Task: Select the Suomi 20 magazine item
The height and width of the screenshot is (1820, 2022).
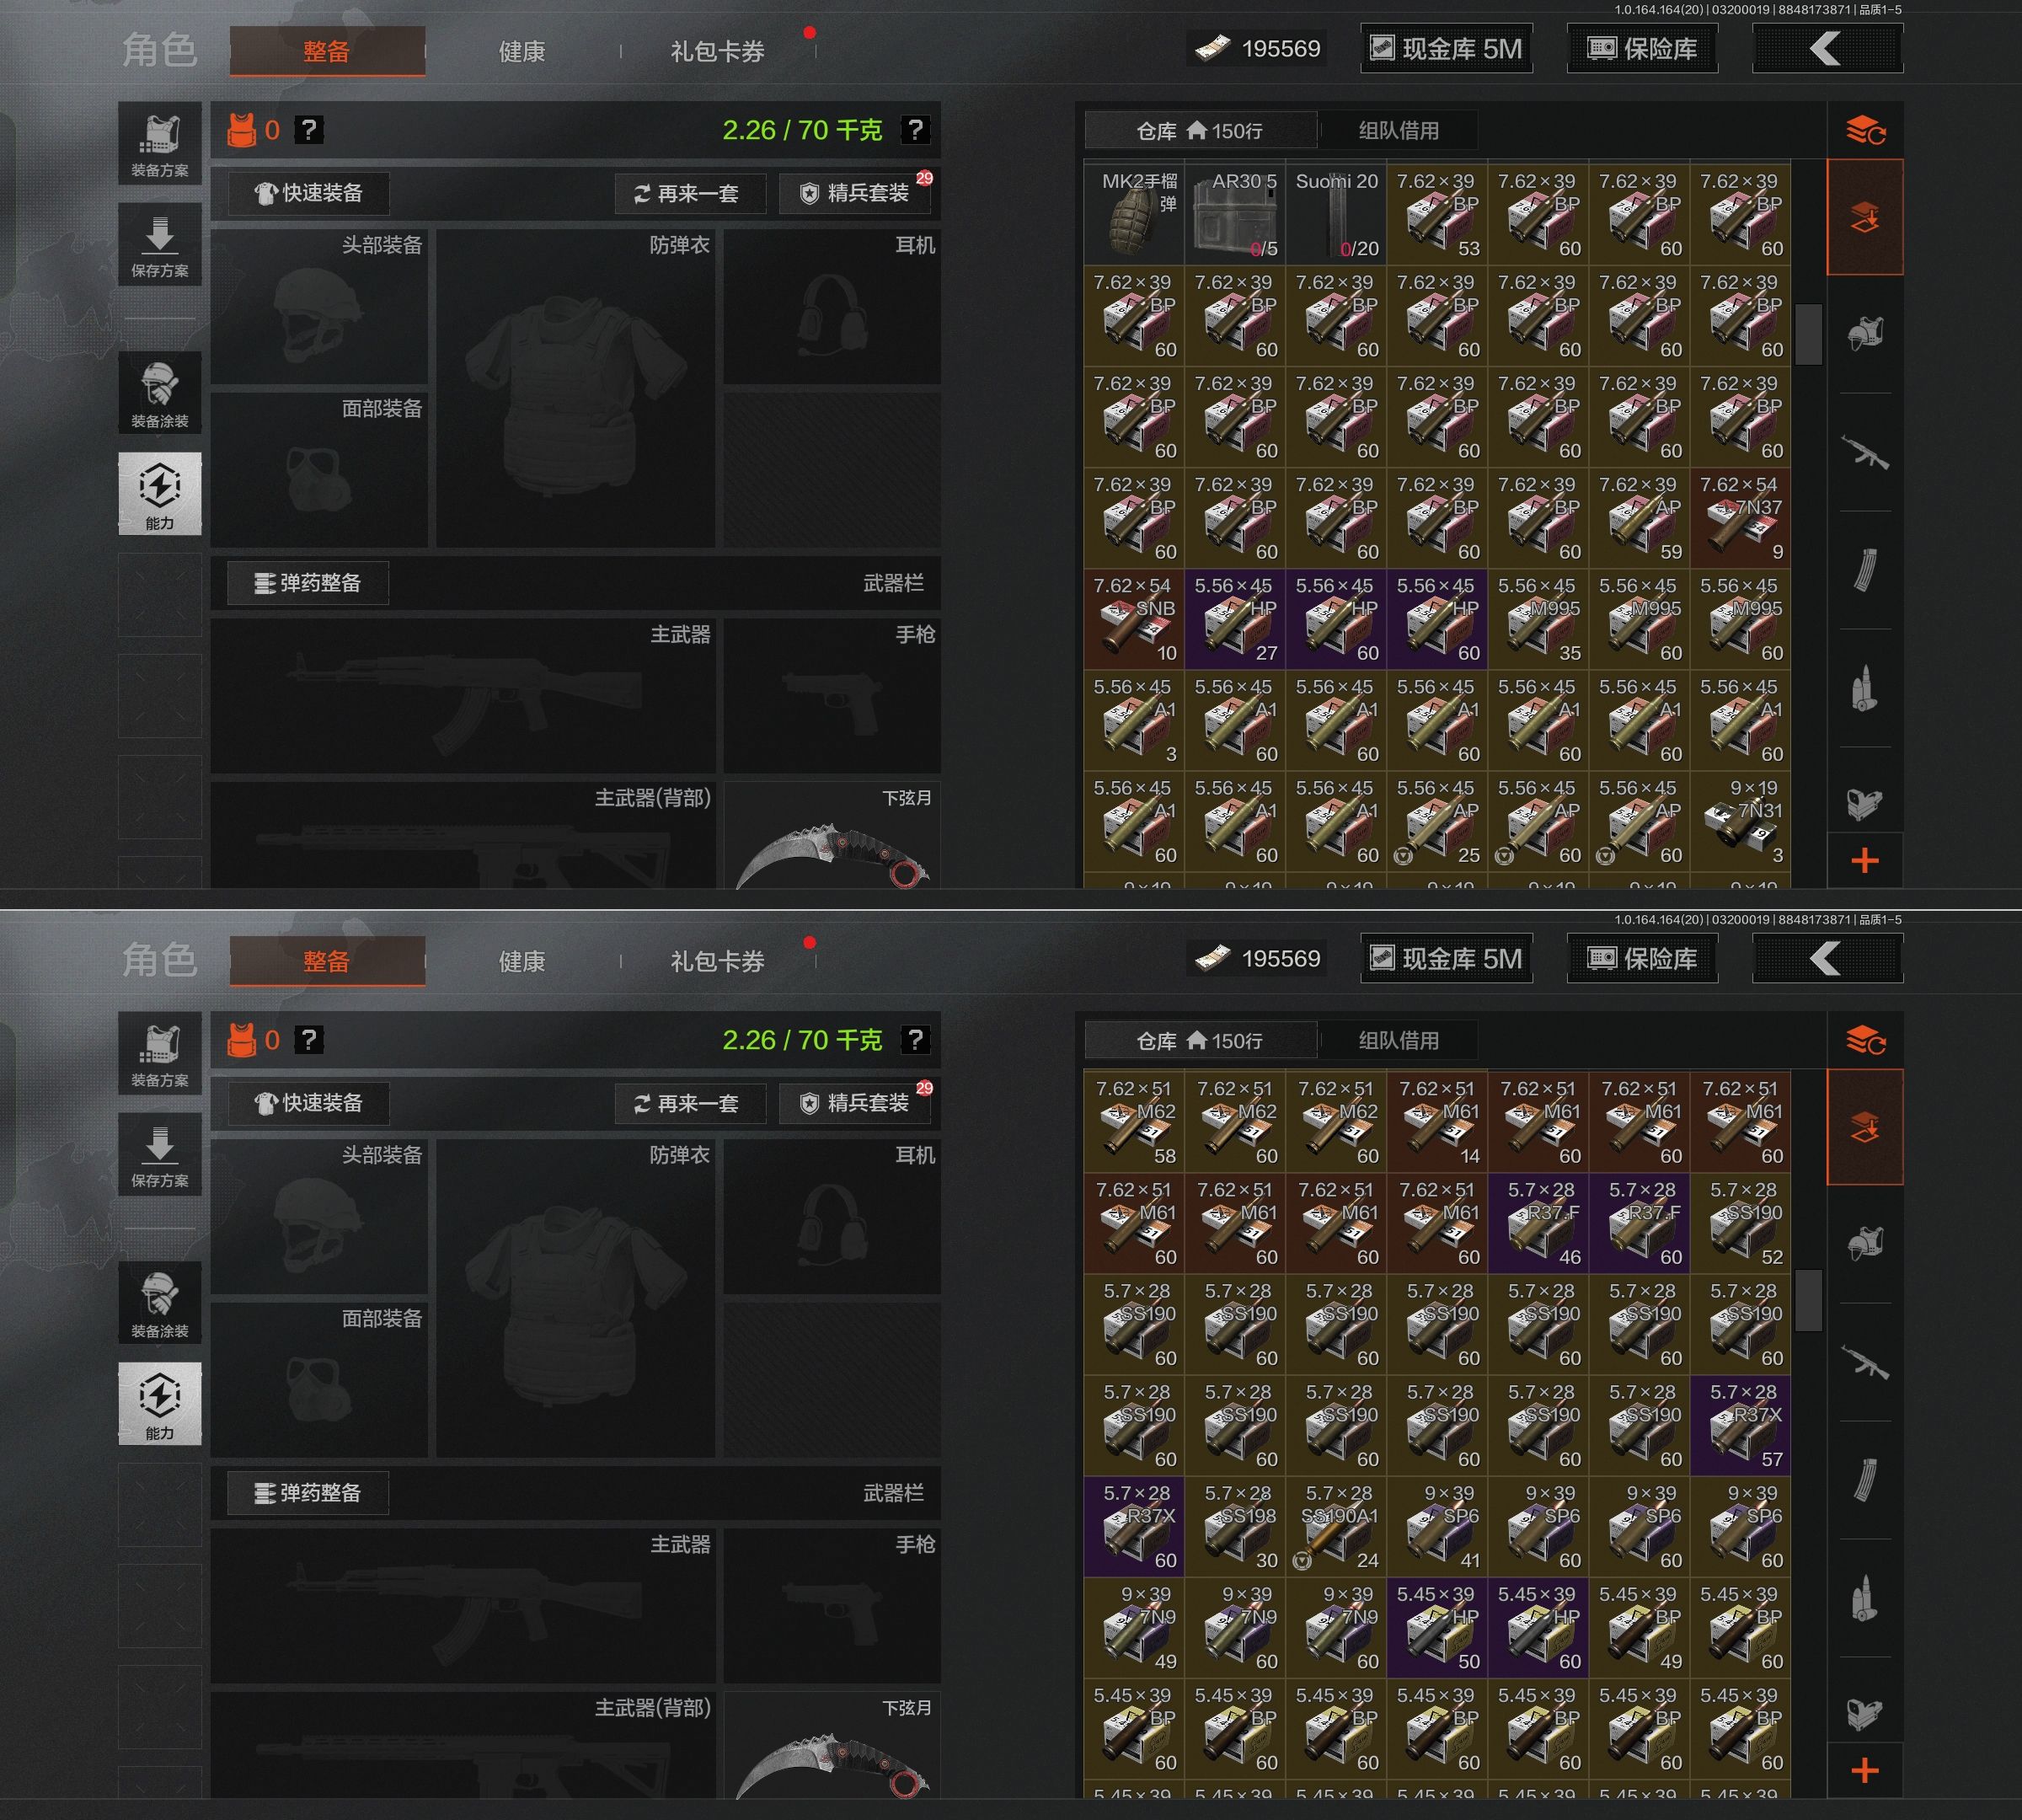Action: (x=1336, y=213)
